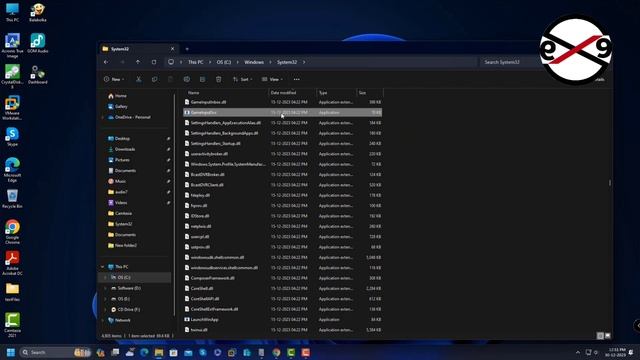Viewport: 640px width, 360px height.
Task: Select OneDrive - Personal in navigation pane
Action: click(129, 117)
